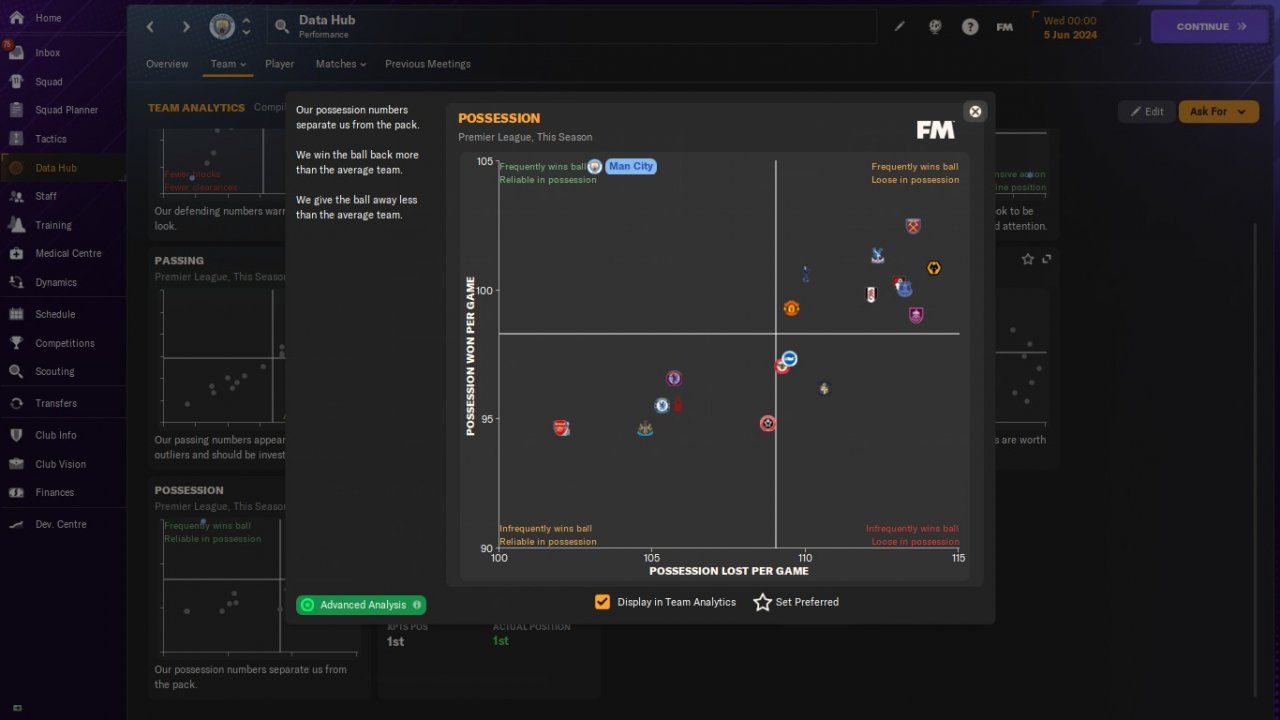Viewport: 1280px width, 720px height.
Task: Click the Squad shirt icon
Action: coord(16,82)
